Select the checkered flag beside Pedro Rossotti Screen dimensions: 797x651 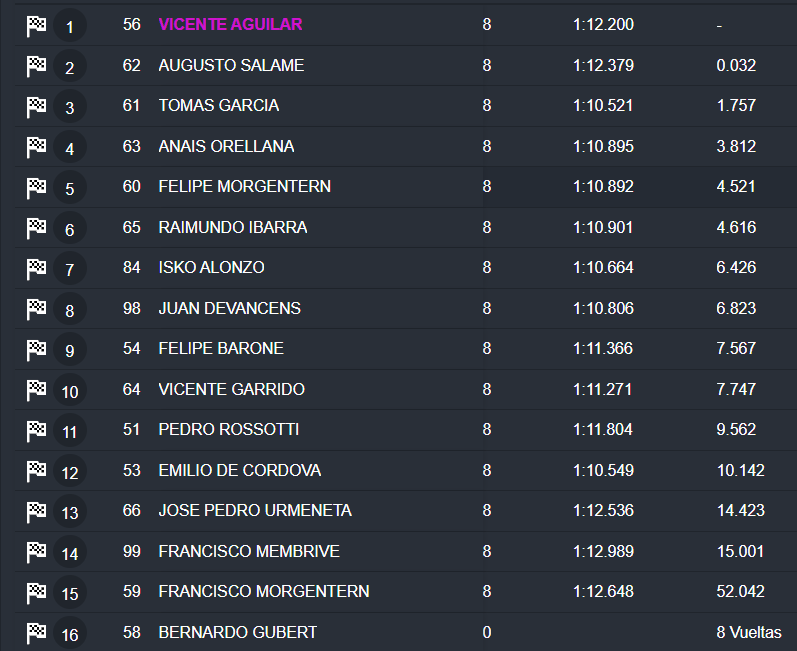click(36, 430)
